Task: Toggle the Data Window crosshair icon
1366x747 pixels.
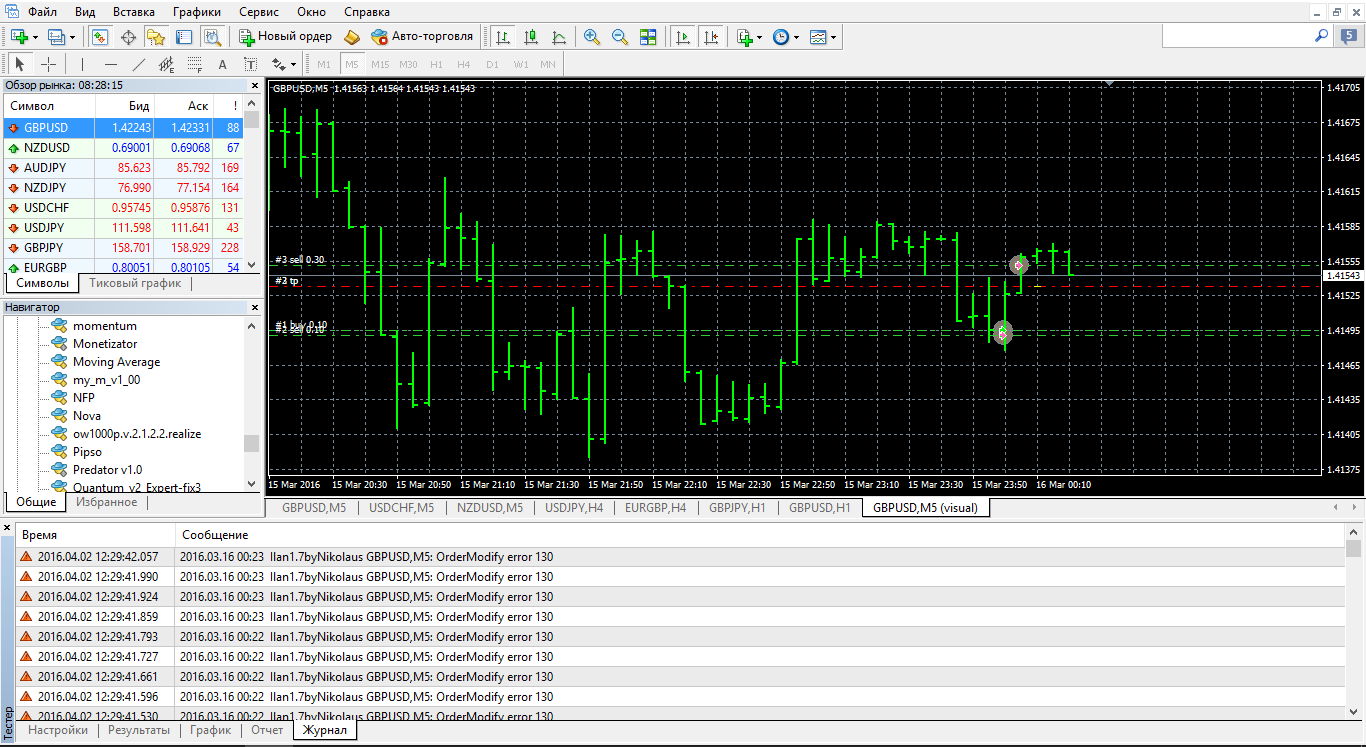Action: point(128,37)
